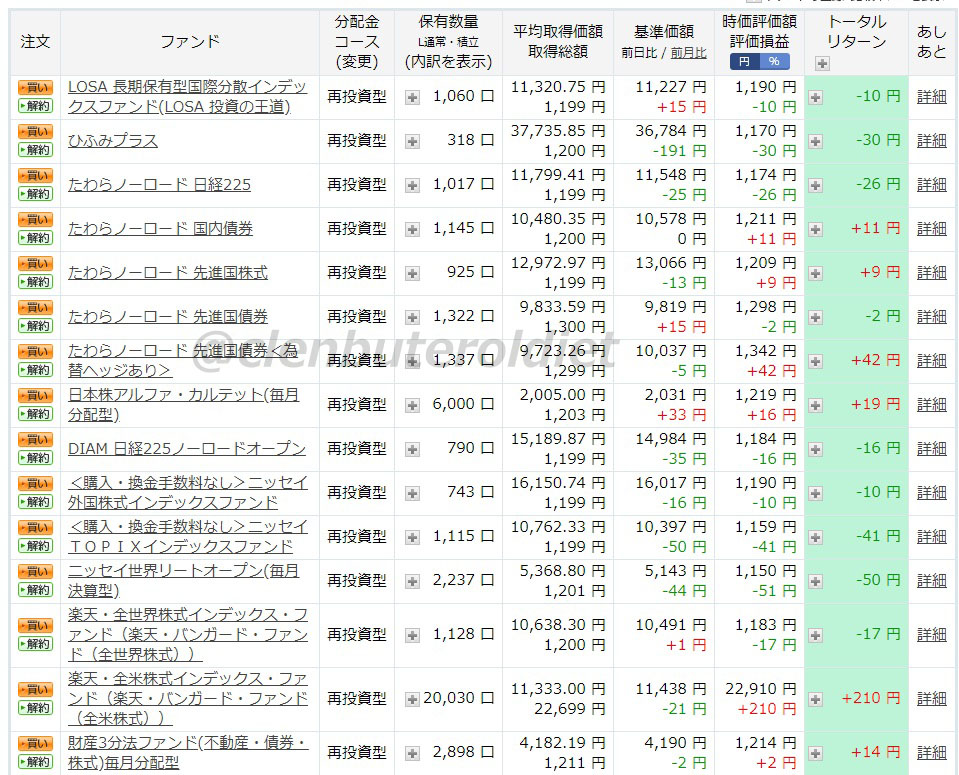This screenshot has height=775, width=959.
Task: Expand the plus icon under トータルリターン header
Action: tap(822, 64)
